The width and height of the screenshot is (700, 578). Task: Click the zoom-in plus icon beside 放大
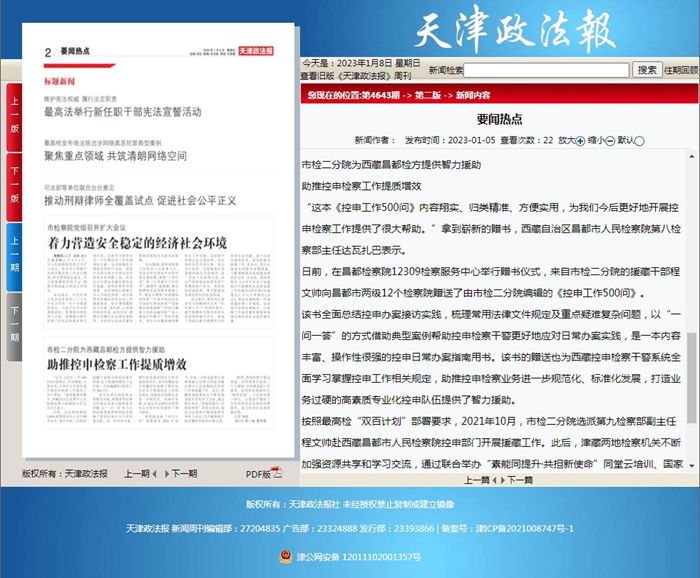tap(580, 141)
